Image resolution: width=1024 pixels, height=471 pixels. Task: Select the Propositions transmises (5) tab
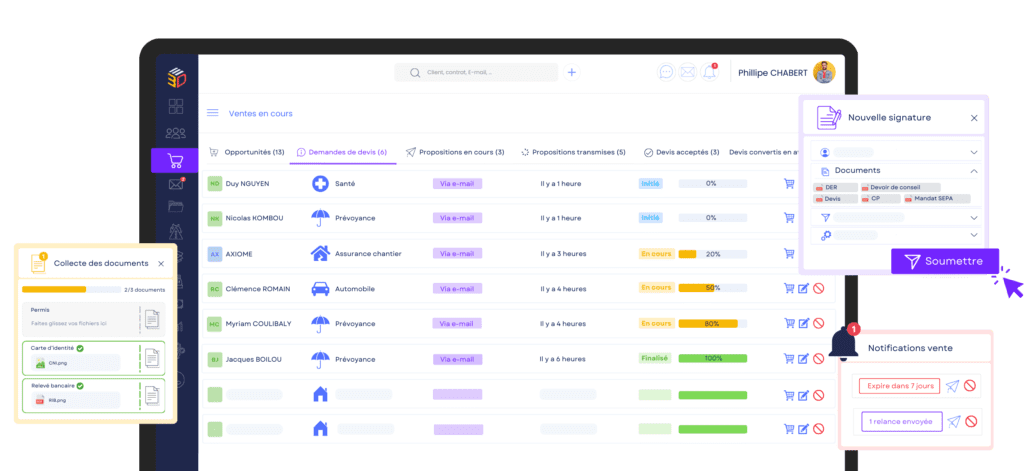[574, 152]
